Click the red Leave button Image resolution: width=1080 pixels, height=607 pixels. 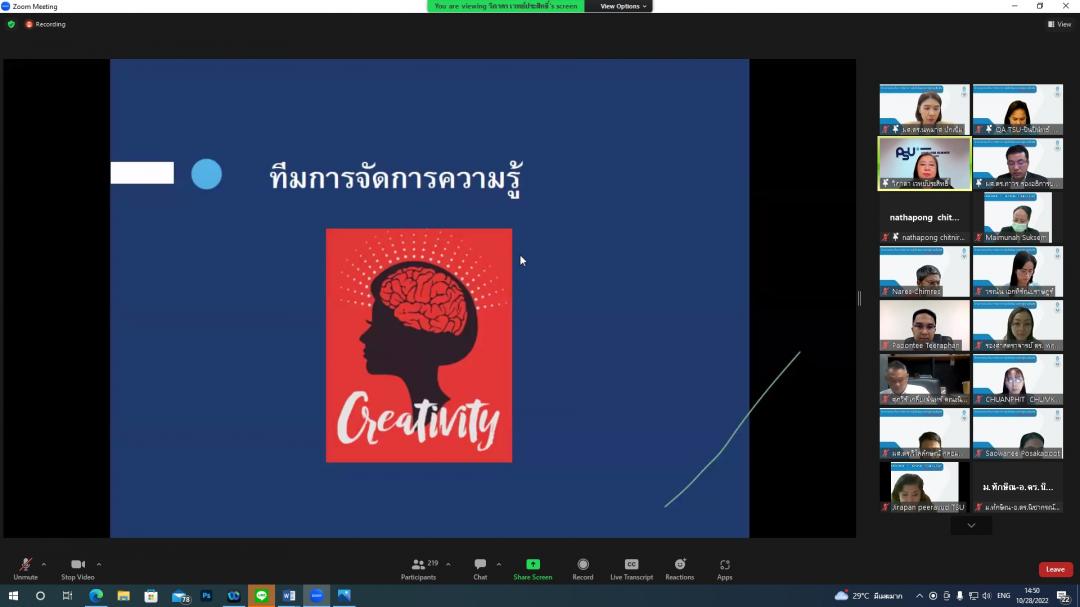(1055, 569)
